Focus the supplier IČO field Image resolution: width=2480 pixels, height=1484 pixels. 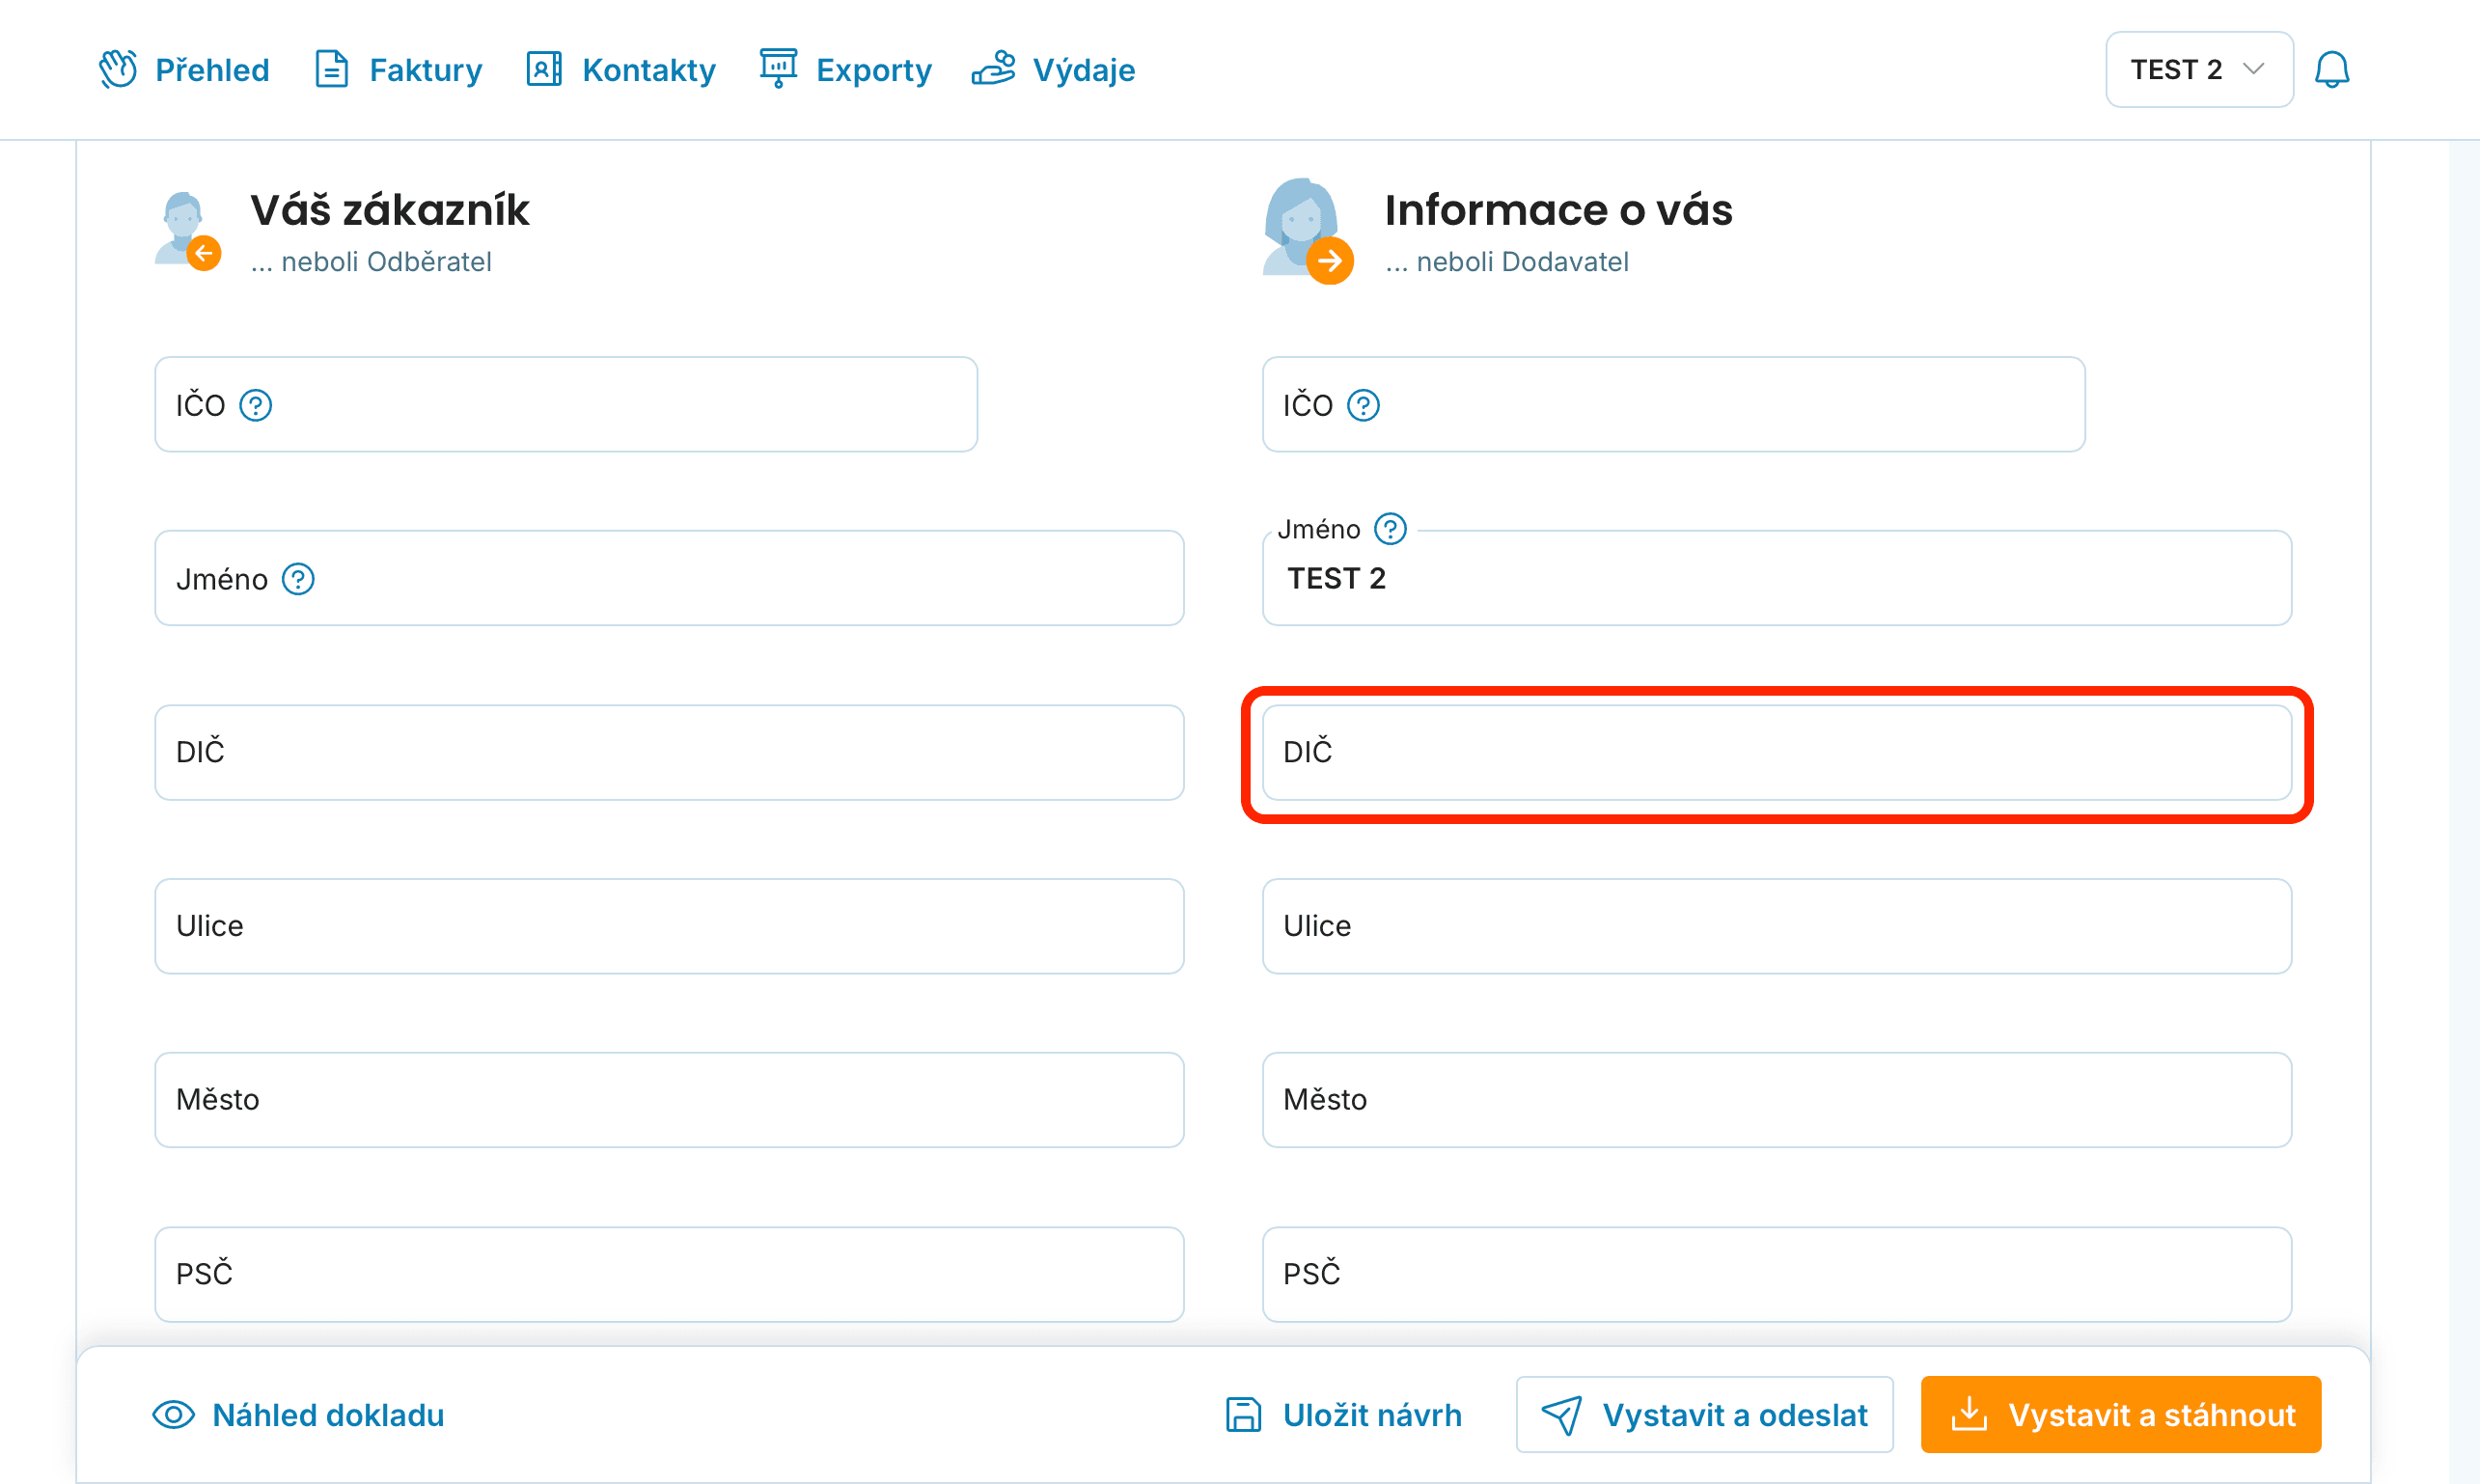(x=1673, y=405)
